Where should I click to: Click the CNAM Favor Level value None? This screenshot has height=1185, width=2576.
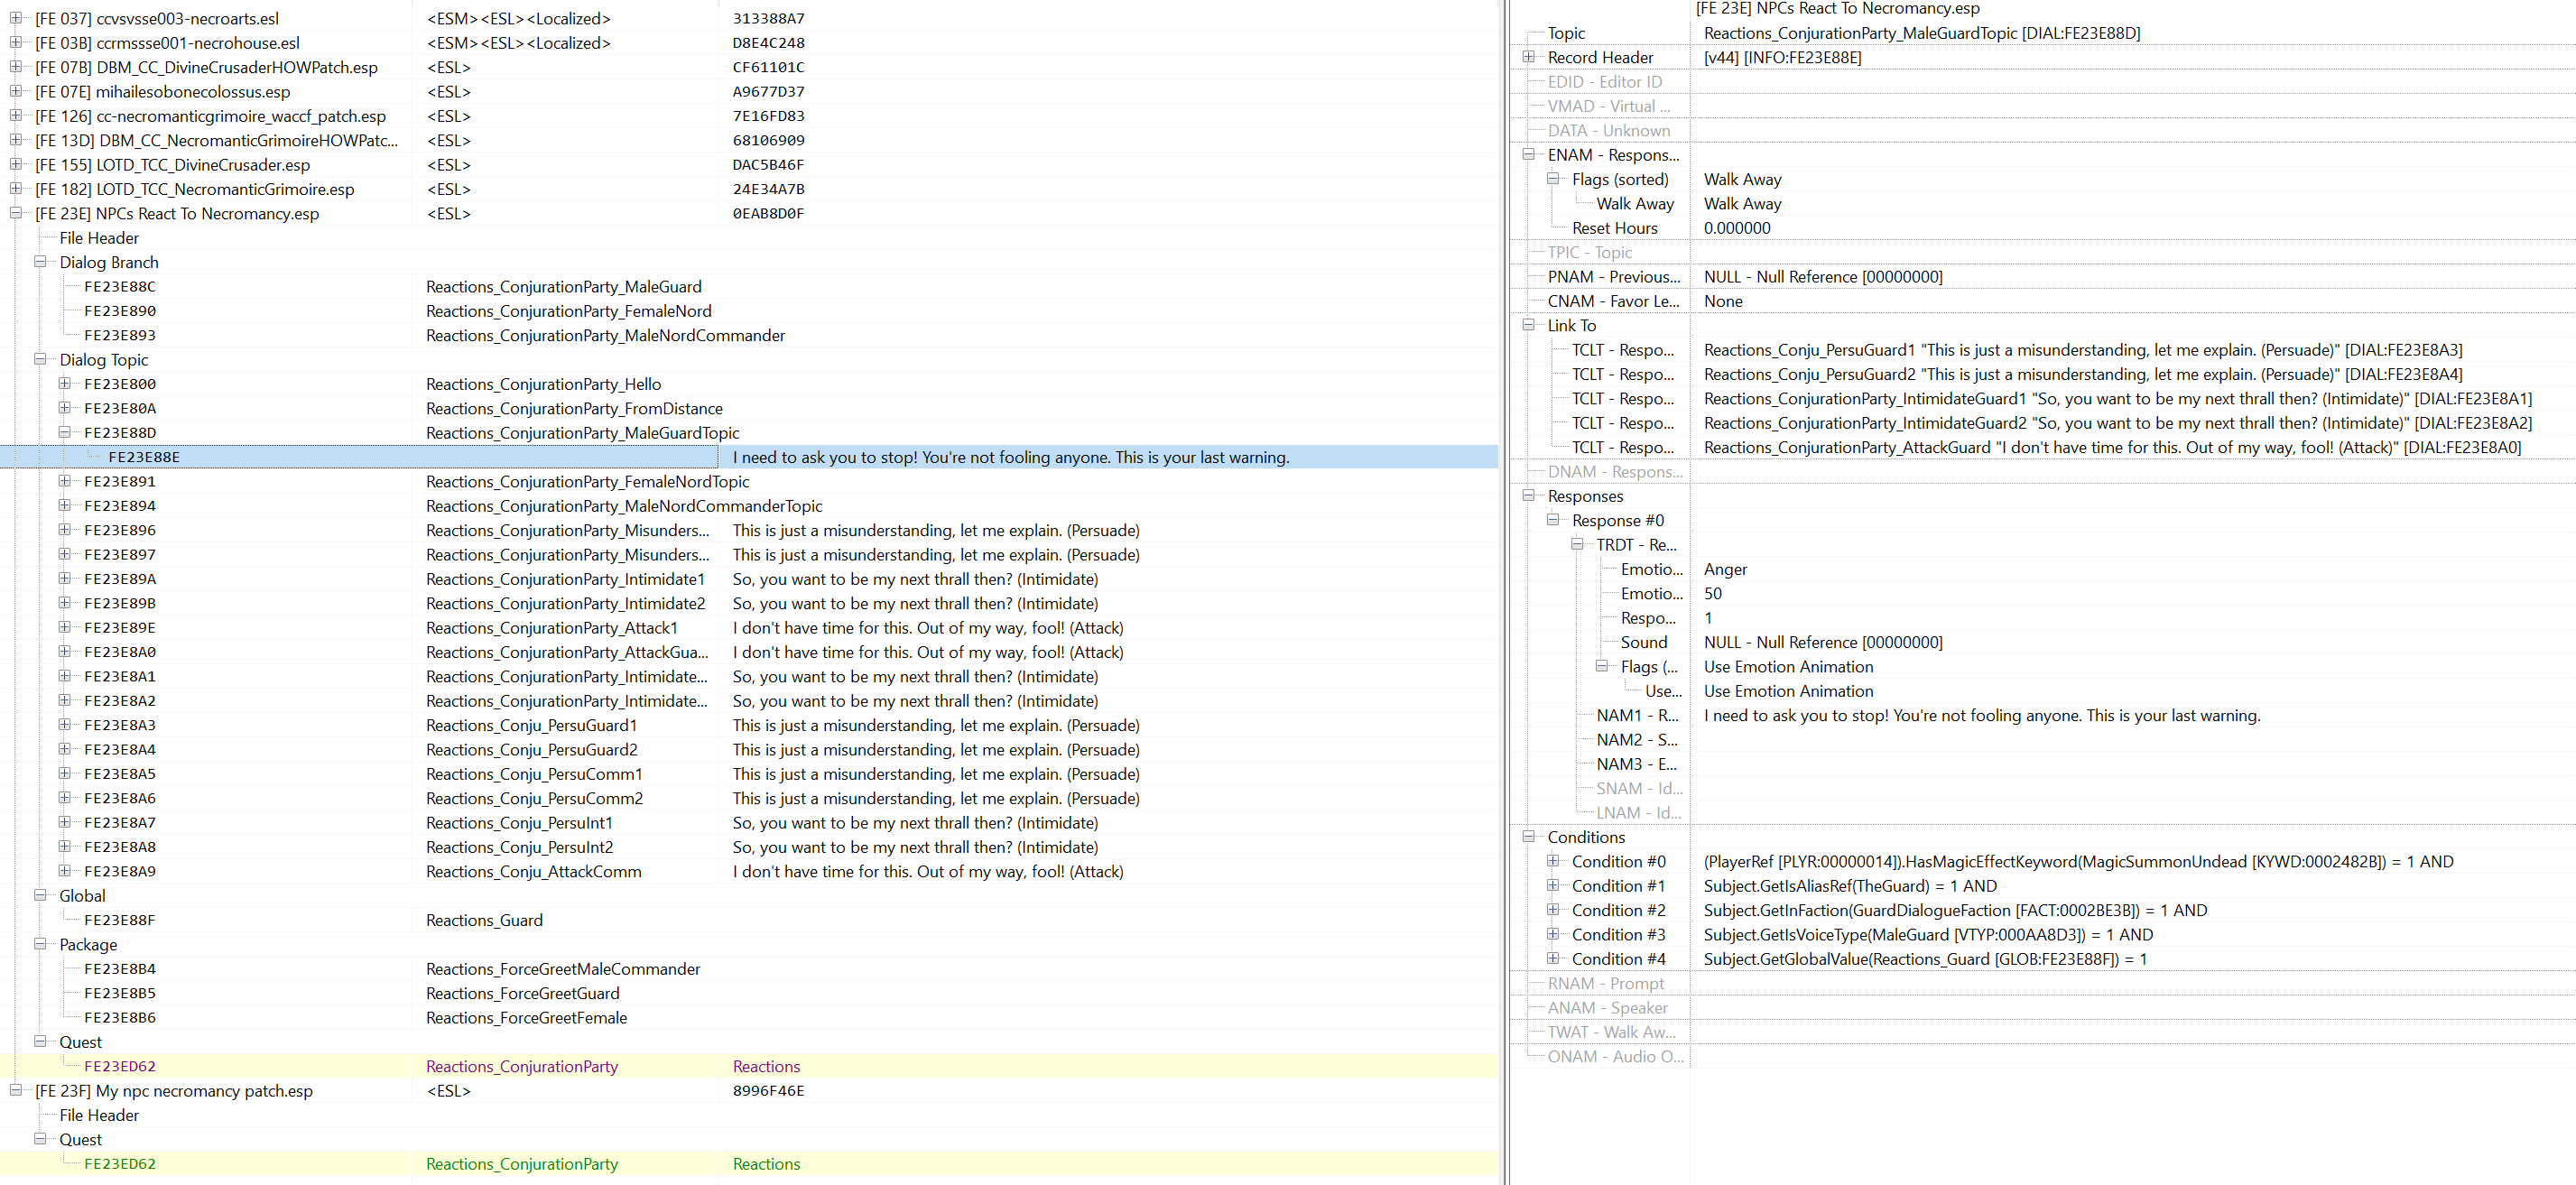coord(1723,301)
